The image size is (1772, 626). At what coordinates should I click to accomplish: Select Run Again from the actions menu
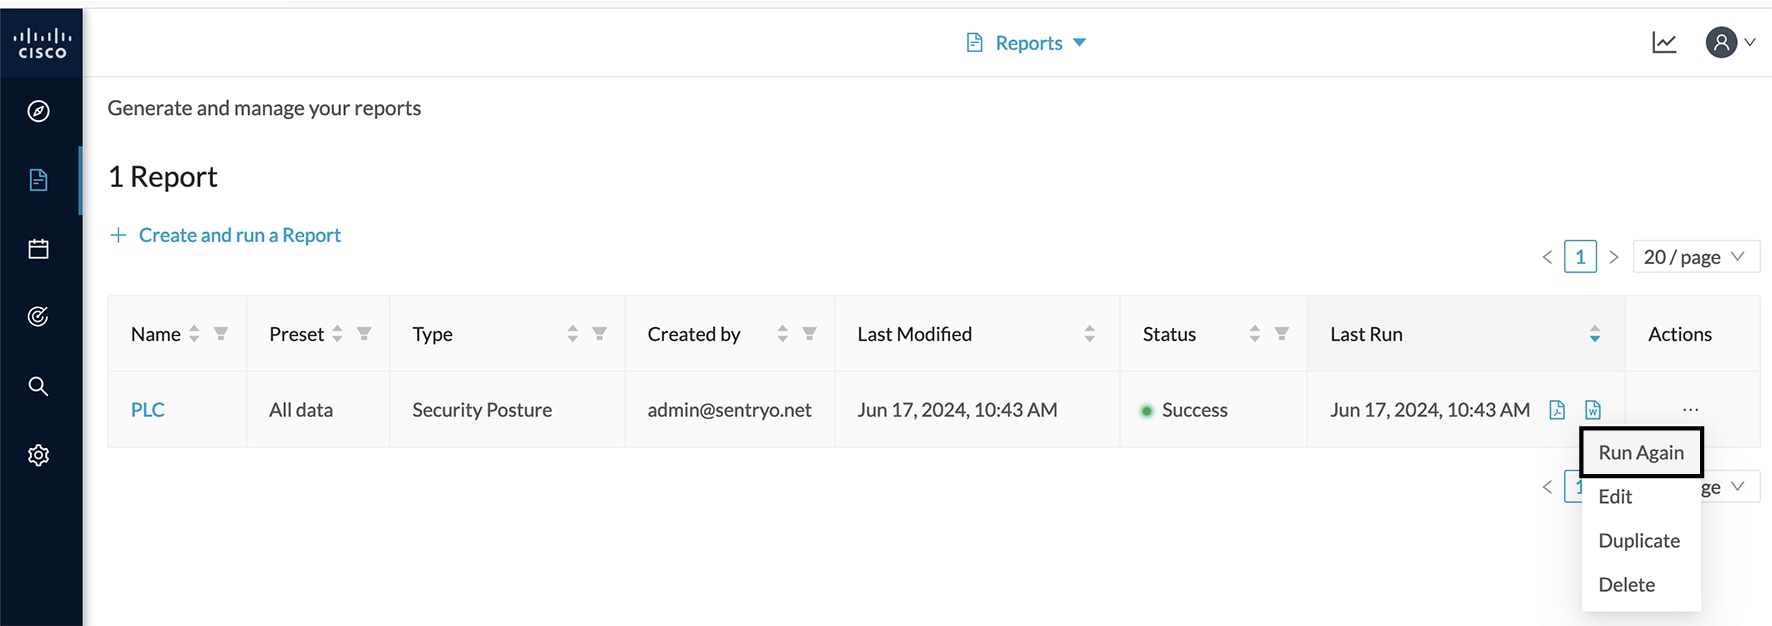click(x=1641, y=453)
